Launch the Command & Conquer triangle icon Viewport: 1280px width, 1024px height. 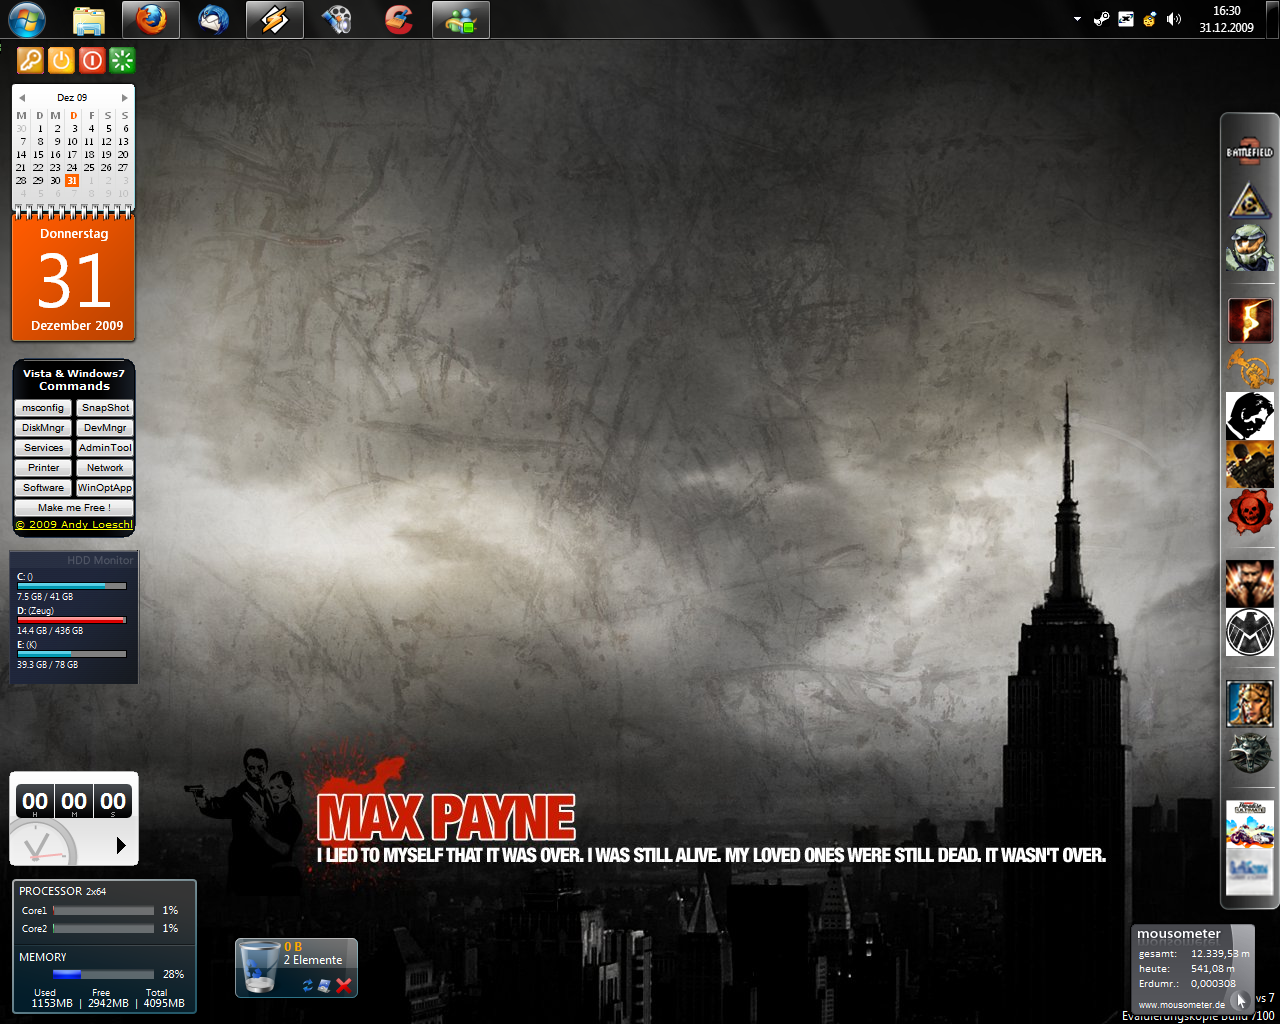pyautogui.click(x=1250, y=201)
